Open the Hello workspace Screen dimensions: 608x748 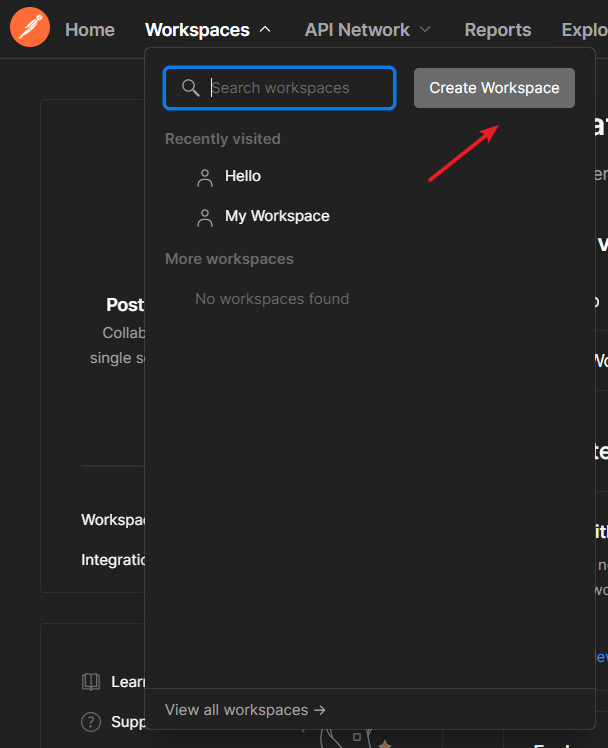(x=243, y=176)
